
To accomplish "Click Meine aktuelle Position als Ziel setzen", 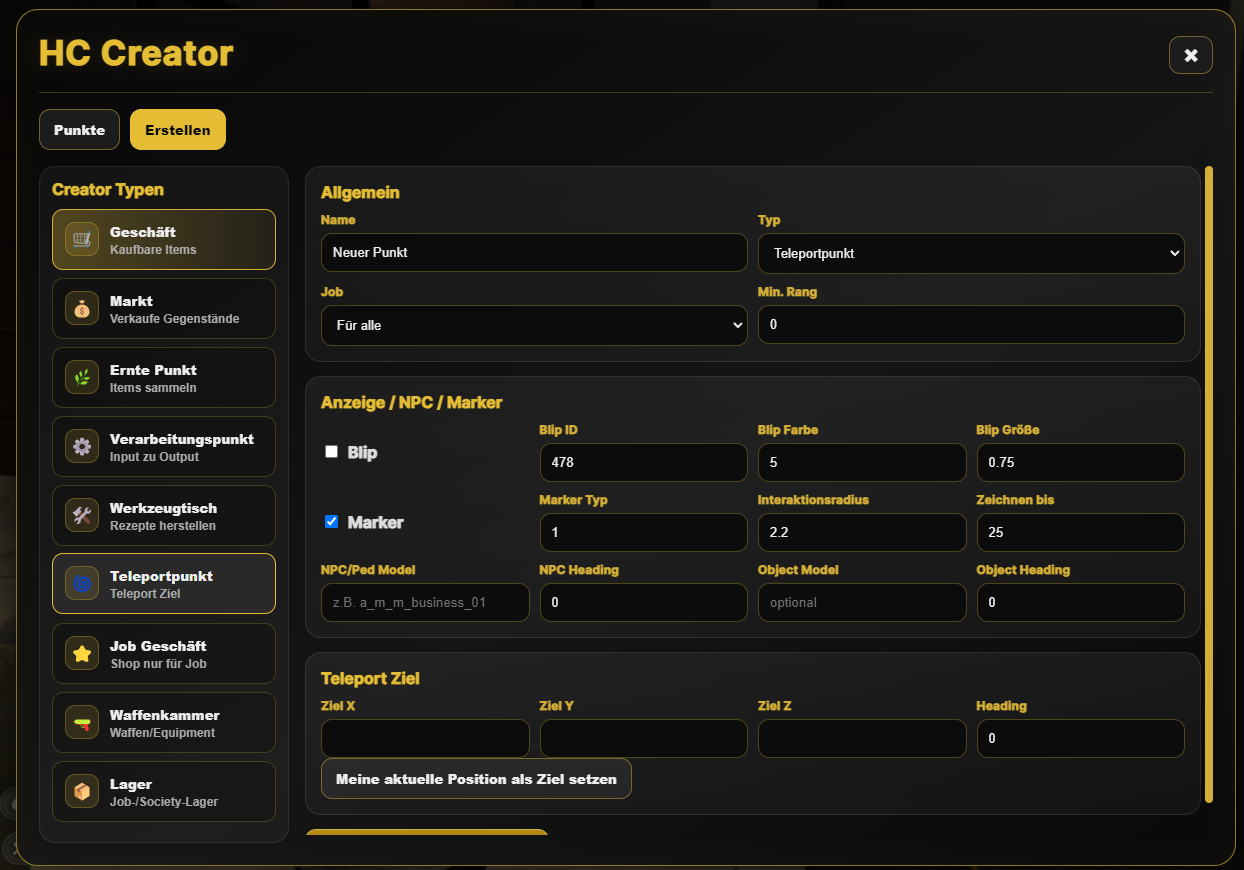I will (476, 779).
